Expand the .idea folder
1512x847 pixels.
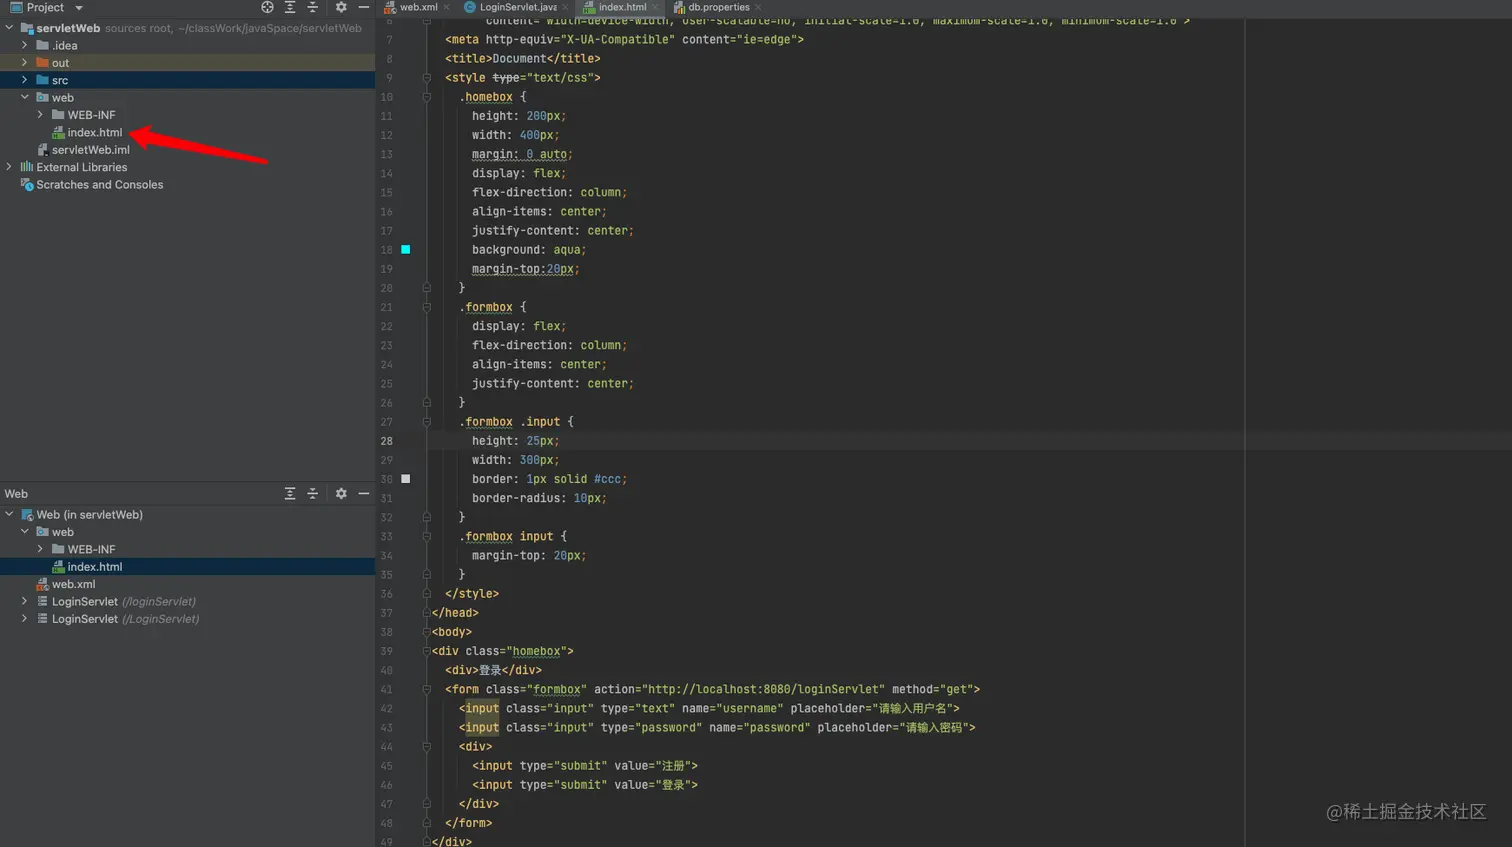(25, 45)
